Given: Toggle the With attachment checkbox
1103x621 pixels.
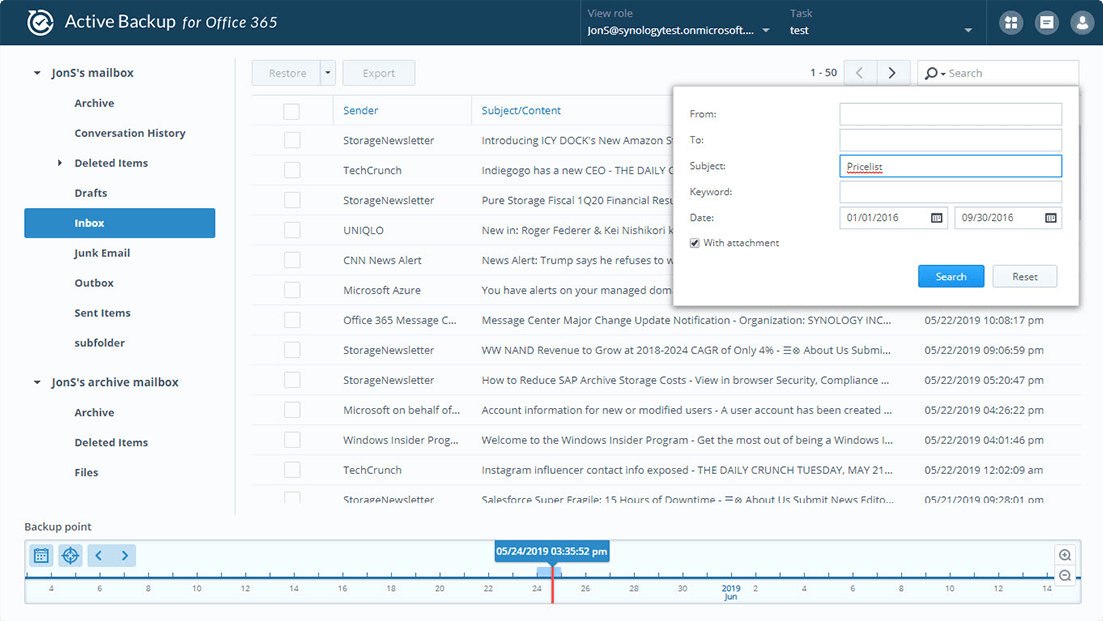Looking at the screenshot, I should (x=694, y=243).
